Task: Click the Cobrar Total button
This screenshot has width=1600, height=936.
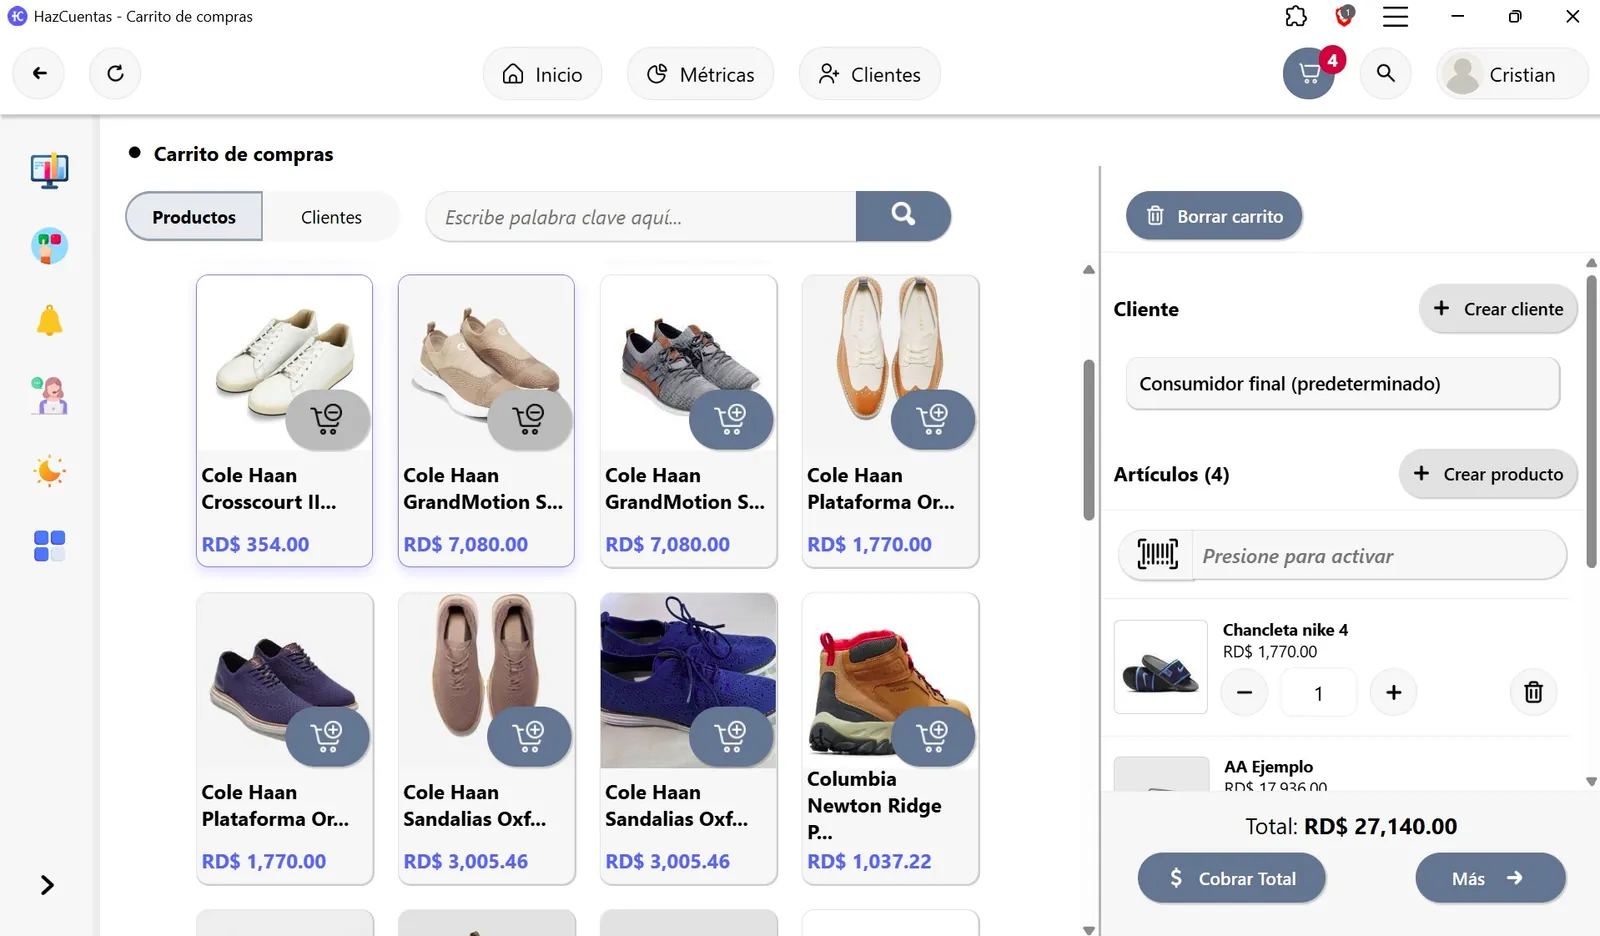Action: tap(1232, 878)
